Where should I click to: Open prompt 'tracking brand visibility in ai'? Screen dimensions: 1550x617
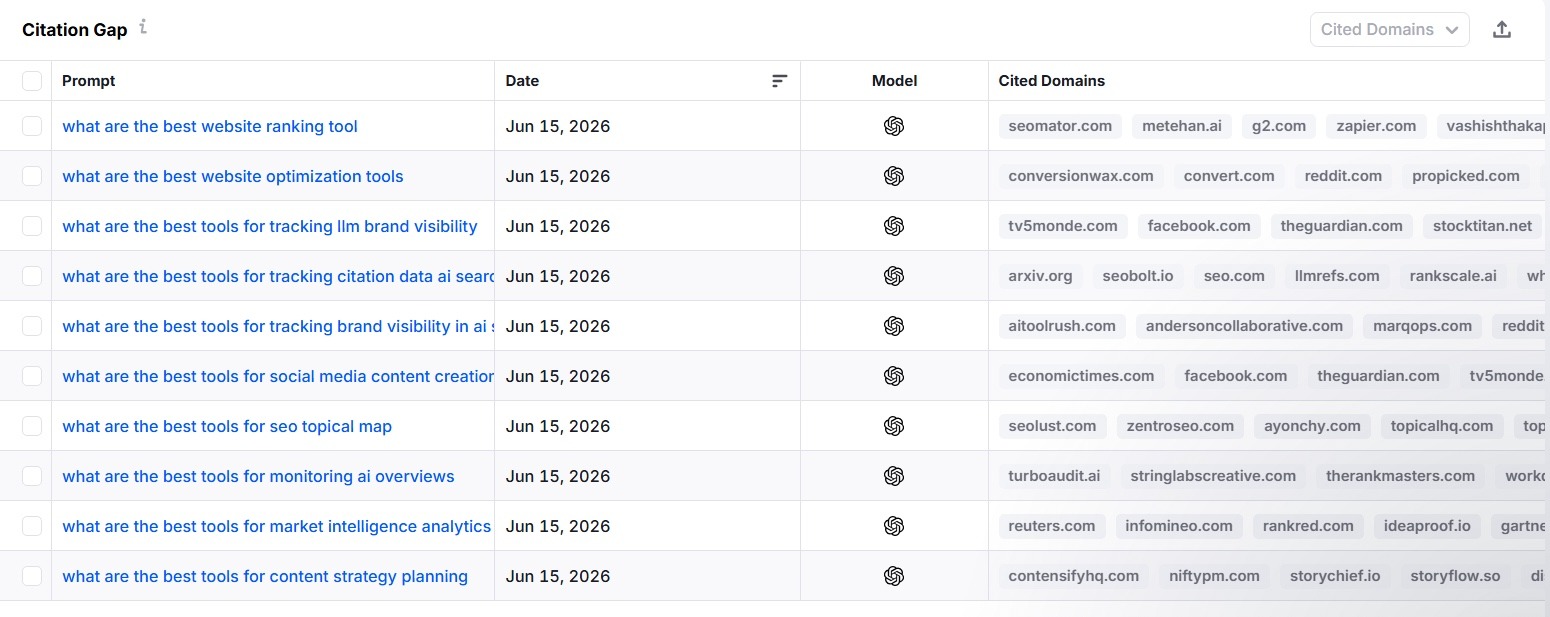pos(278,326)
